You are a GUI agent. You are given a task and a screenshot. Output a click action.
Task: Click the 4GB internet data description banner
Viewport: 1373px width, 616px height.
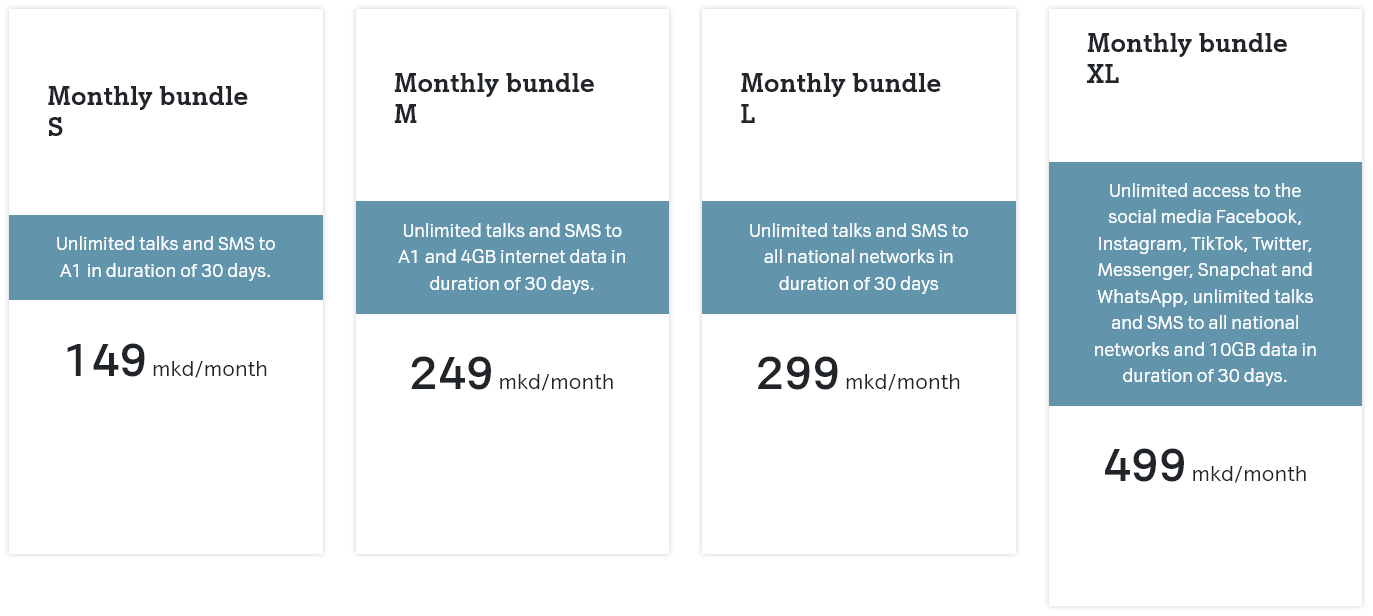512,257
